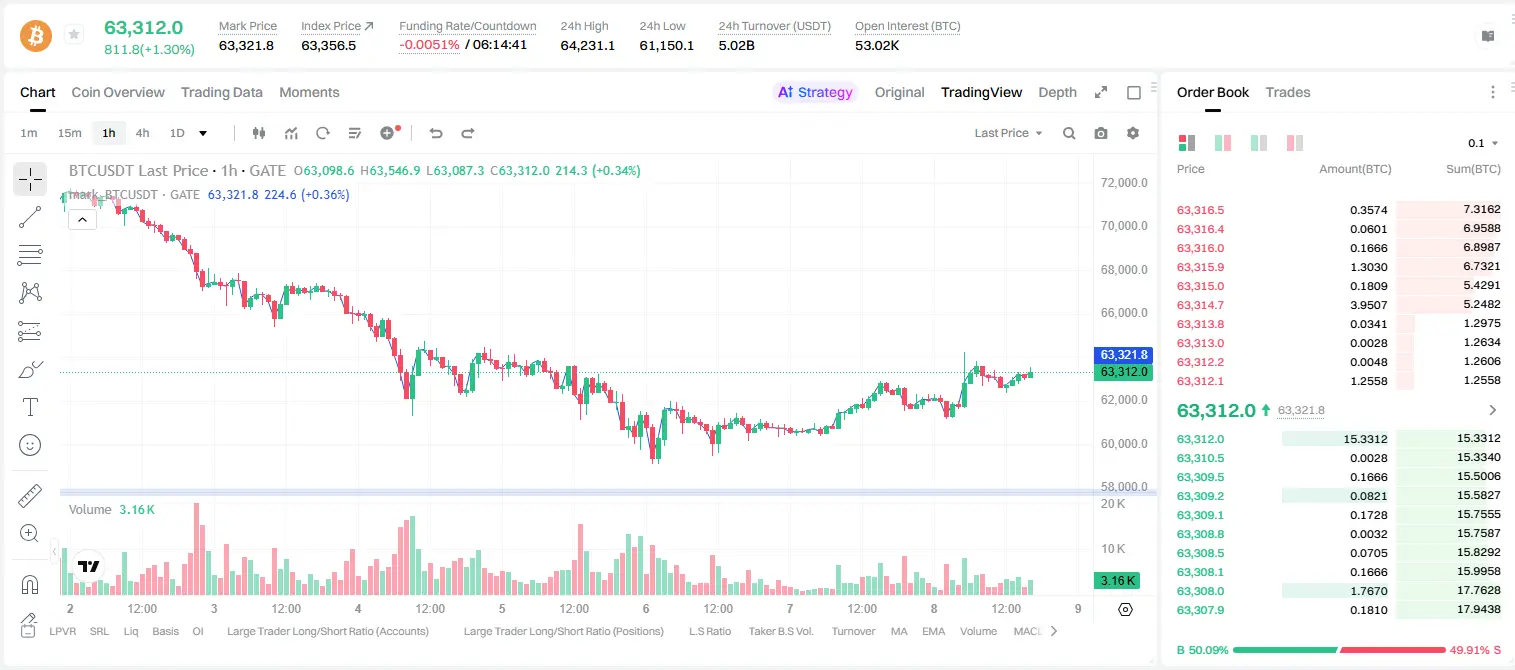Screen dimensions: 1515x670
Task: Open the AI Strategy button
Action: [815, 92]
